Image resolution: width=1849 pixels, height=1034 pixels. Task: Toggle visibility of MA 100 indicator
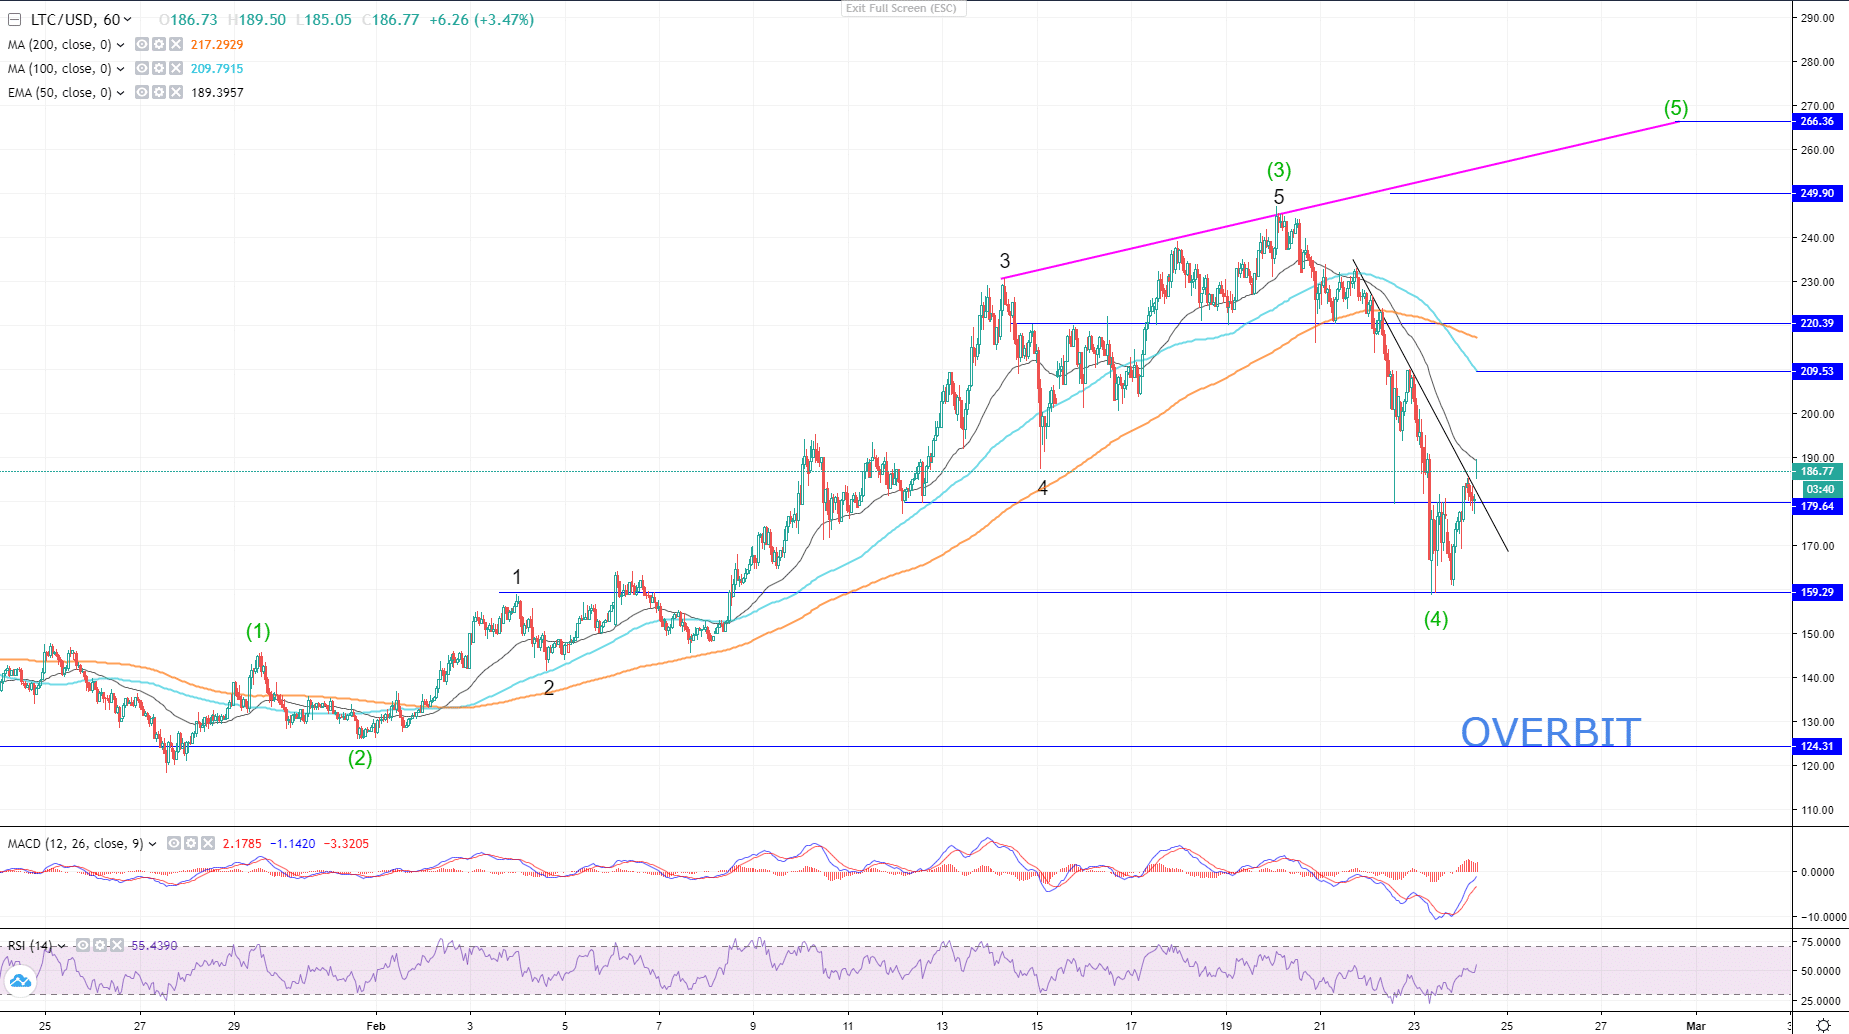coord(142,68)
